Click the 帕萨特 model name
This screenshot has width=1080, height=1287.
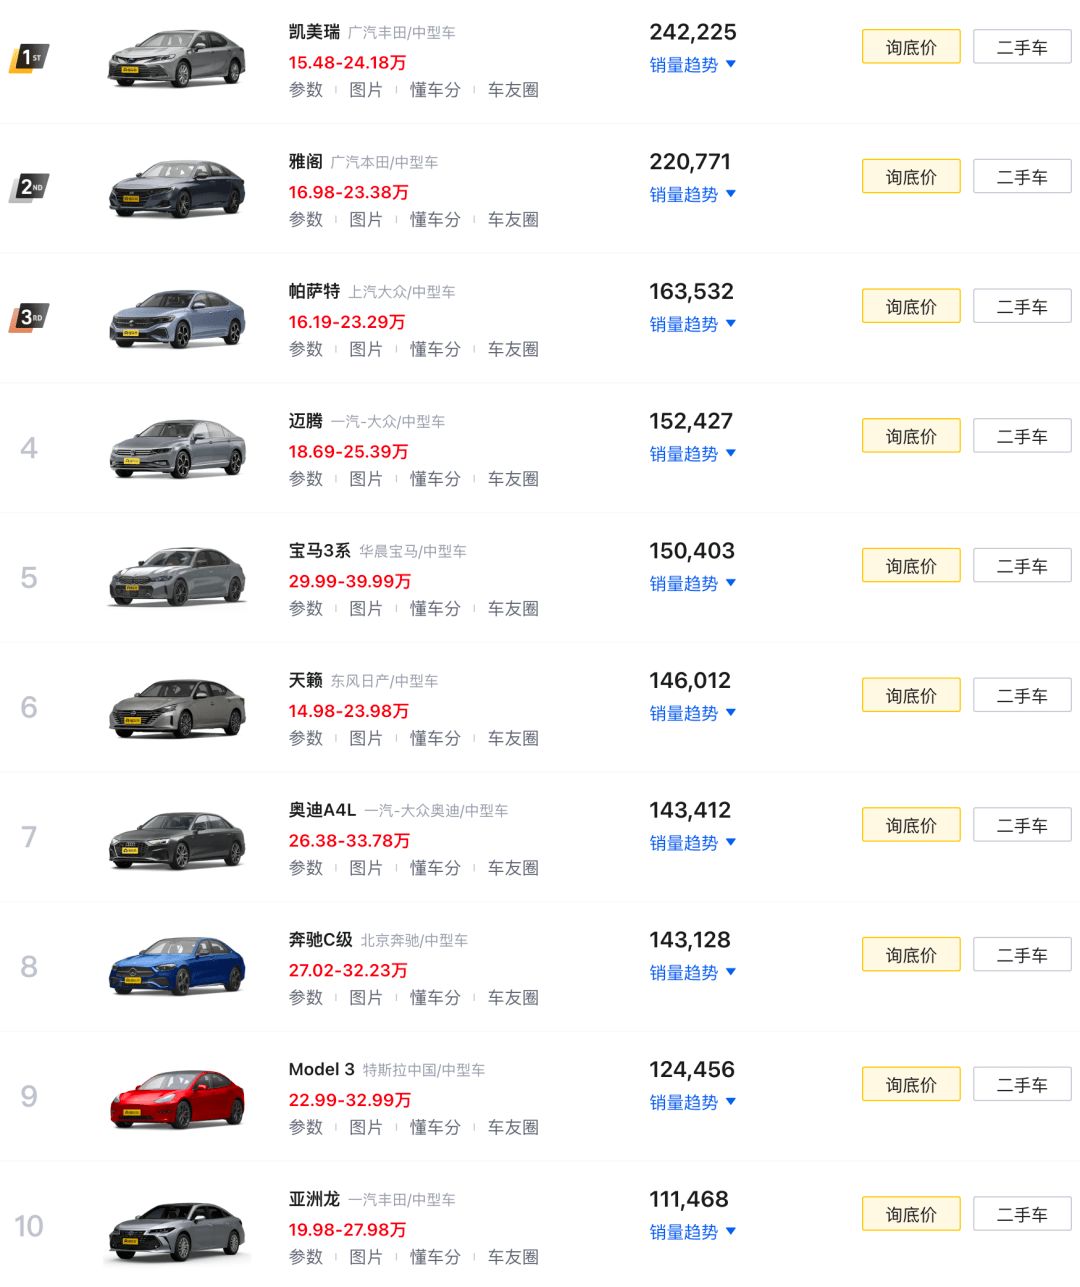click(314, 291)
